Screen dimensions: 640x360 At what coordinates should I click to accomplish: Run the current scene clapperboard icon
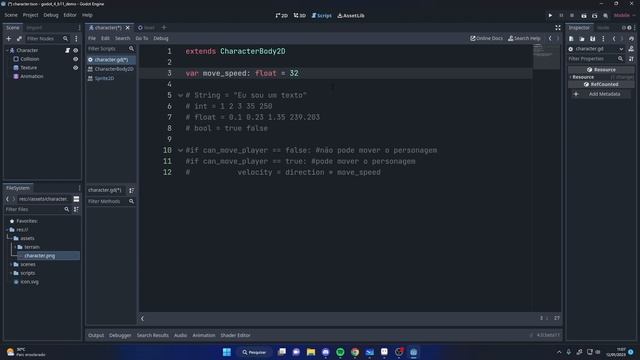click(584, 16)
